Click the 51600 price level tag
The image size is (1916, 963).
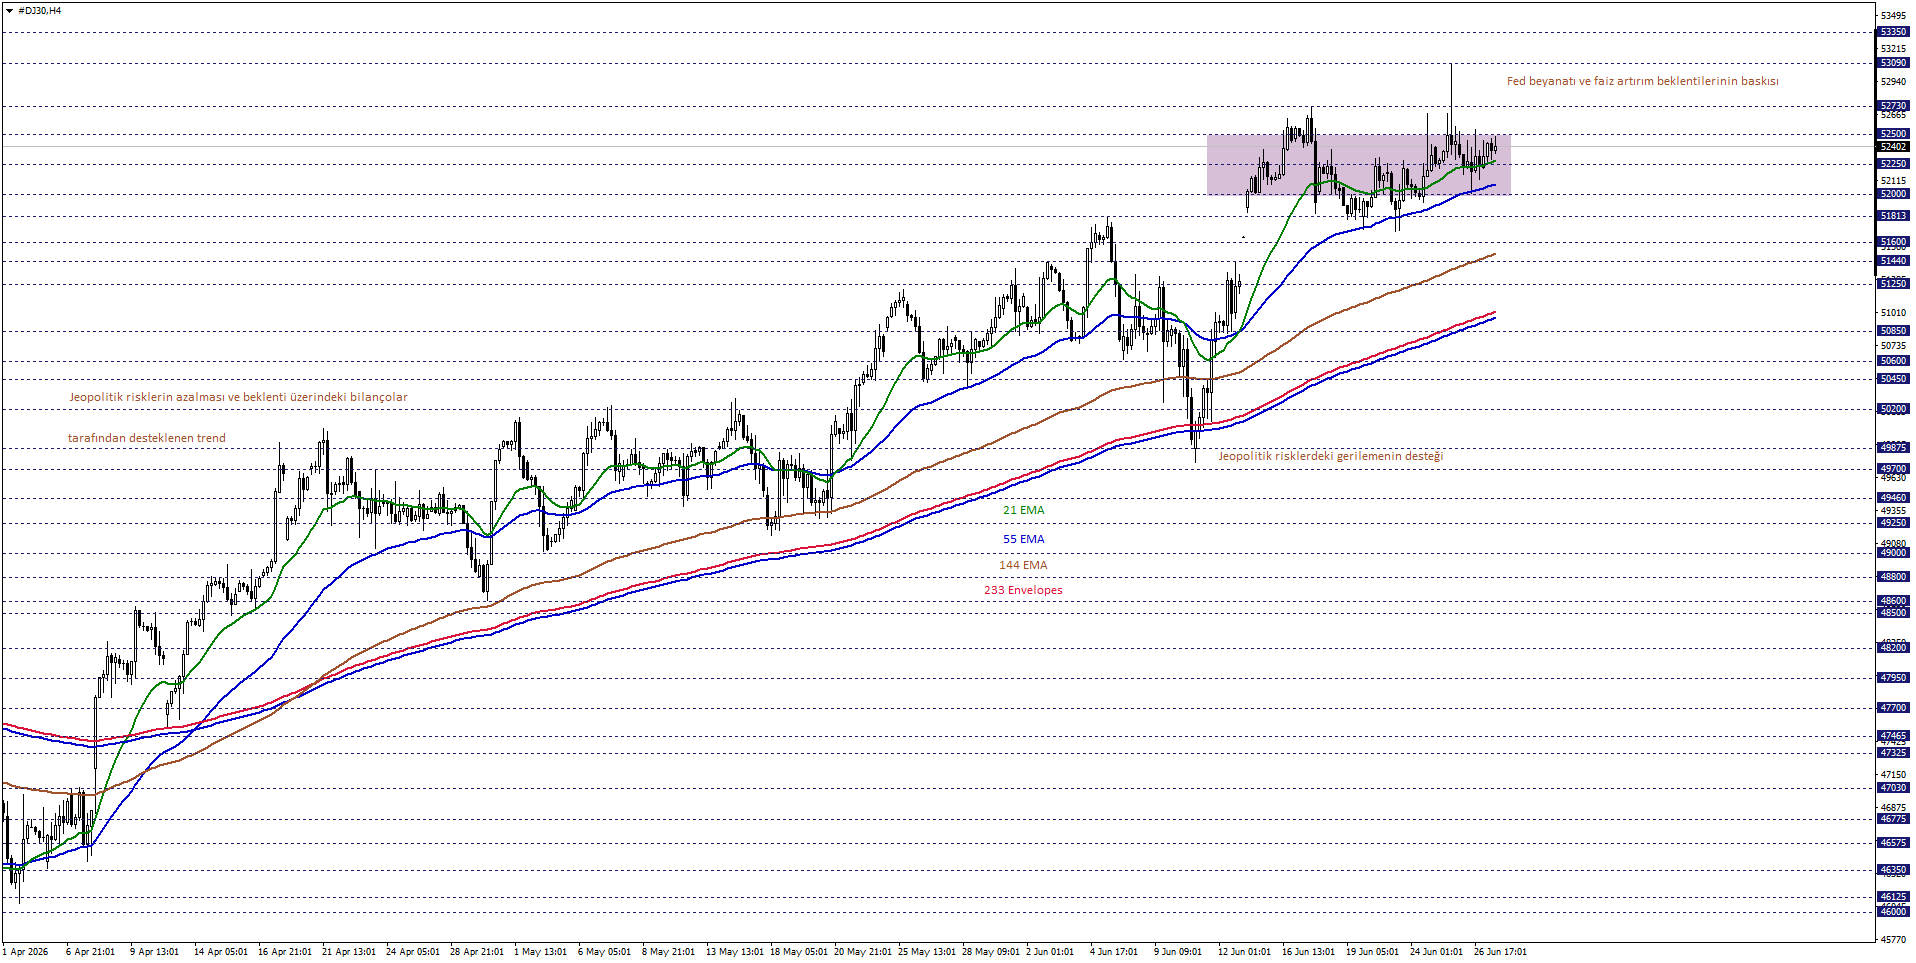click(1893, 242)
